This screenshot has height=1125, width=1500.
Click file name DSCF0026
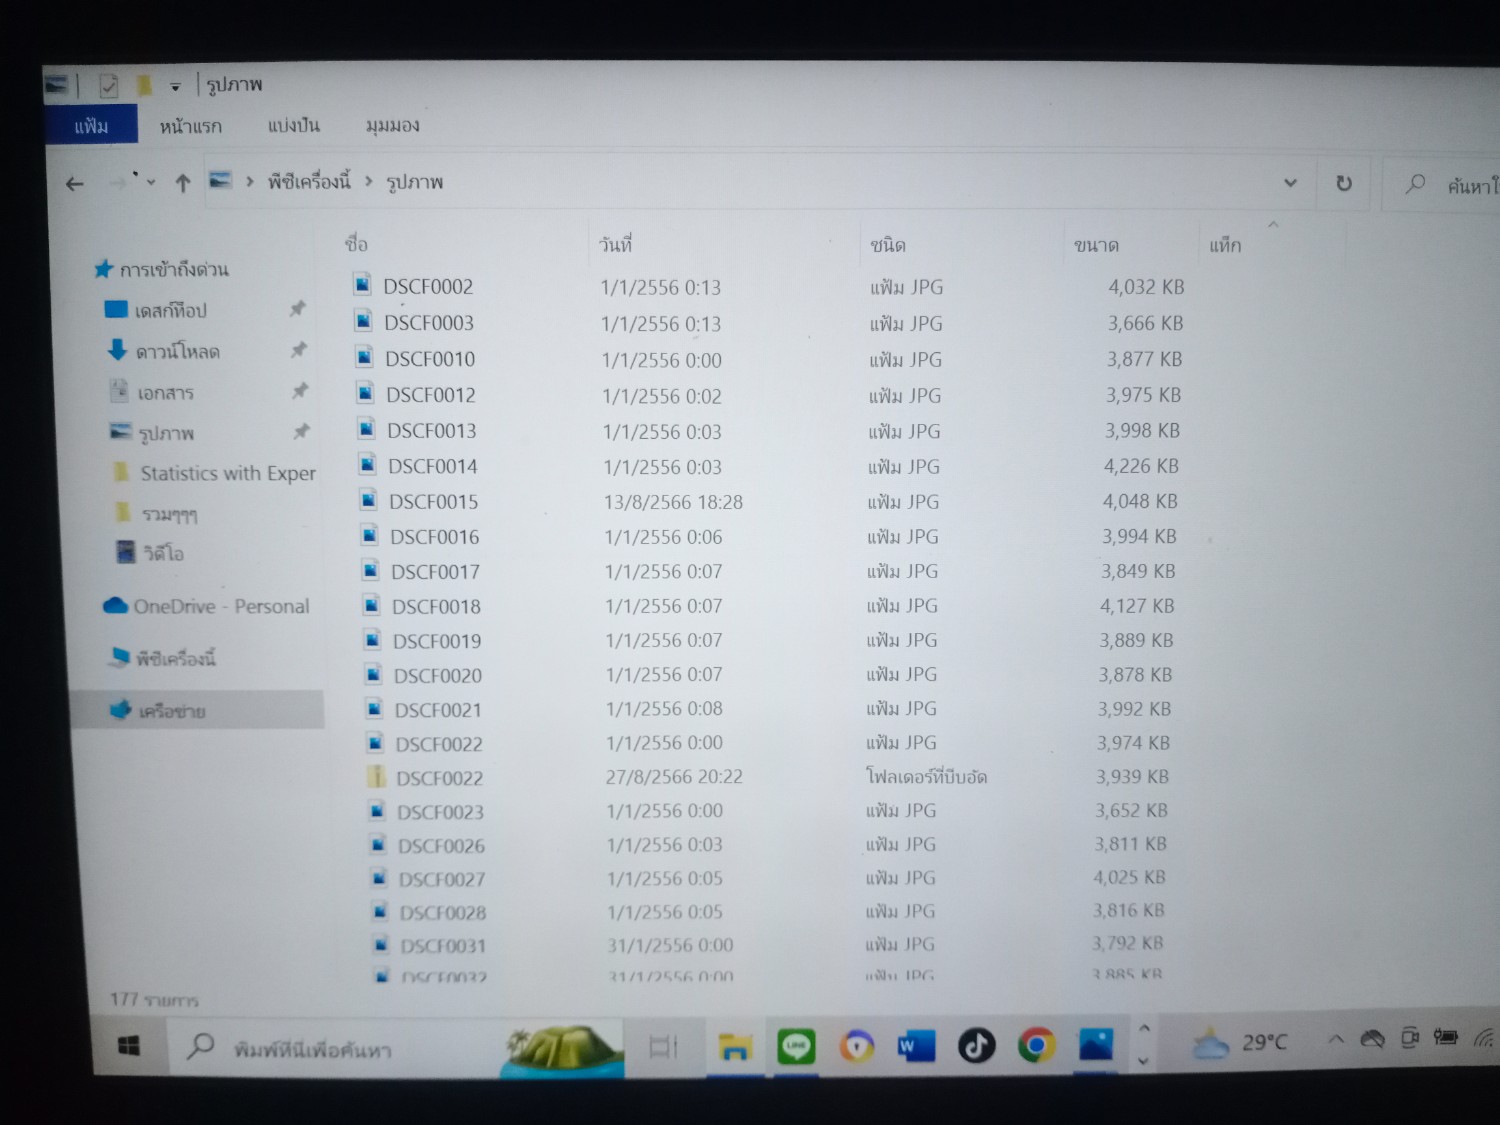pos(441,846)
